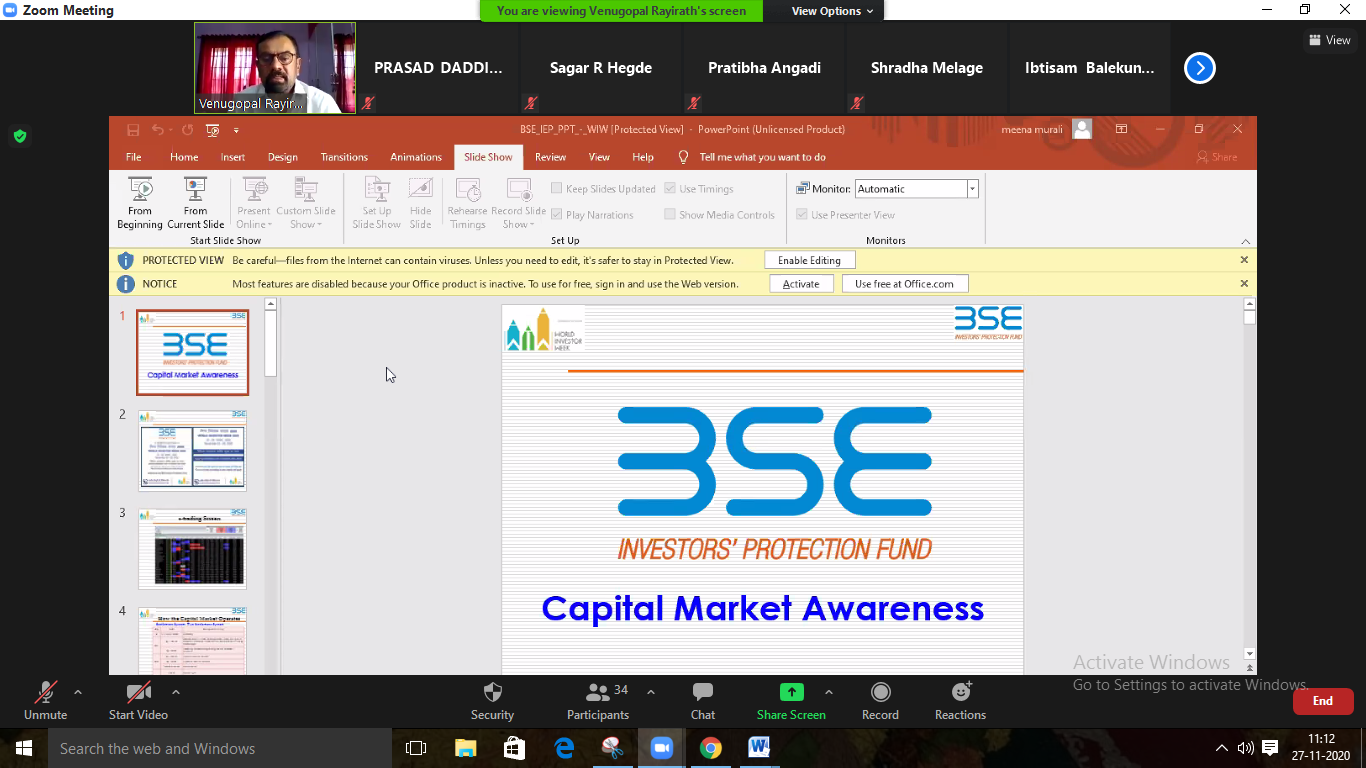Toggle the Use Timings checkbox
The image size is (1366, 768).
(670, 189)
